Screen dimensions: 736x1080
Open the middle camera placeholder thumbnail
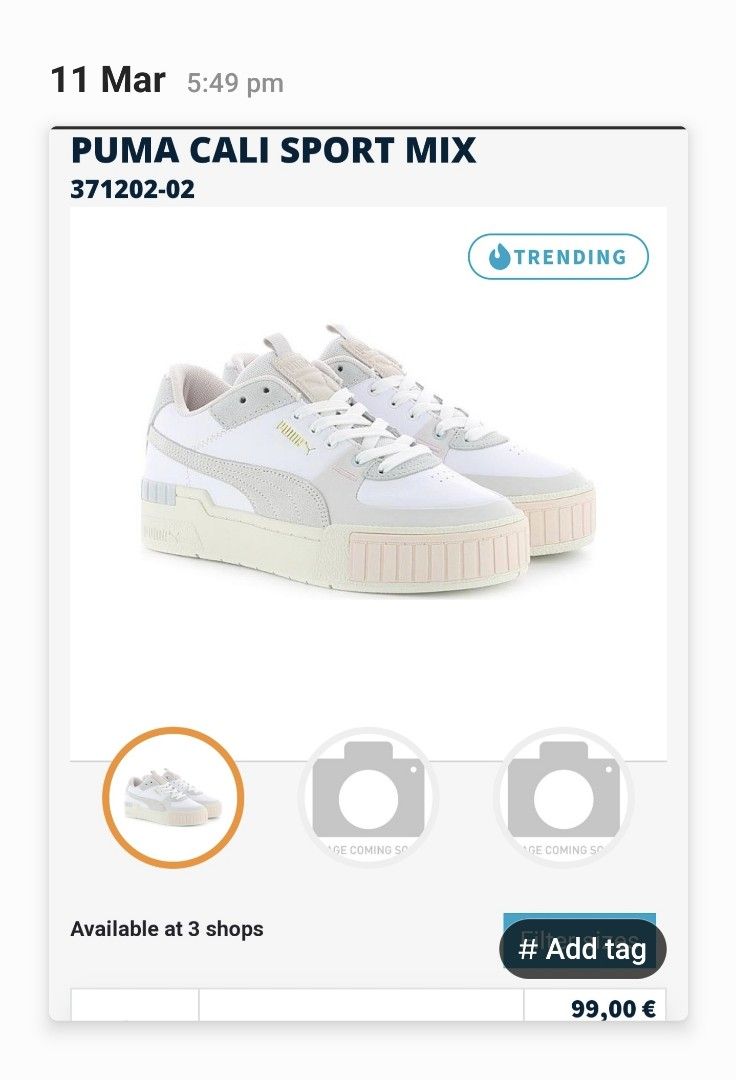[368, 798]
